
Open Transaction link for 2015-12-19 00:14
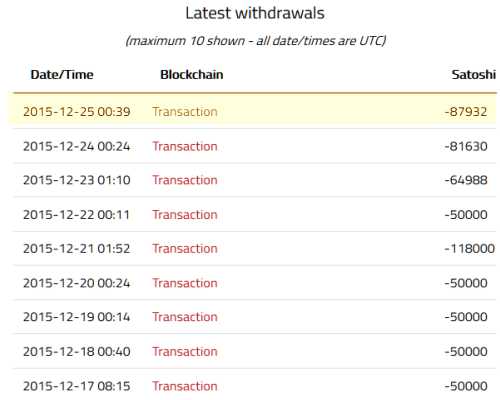coord(185,317)
